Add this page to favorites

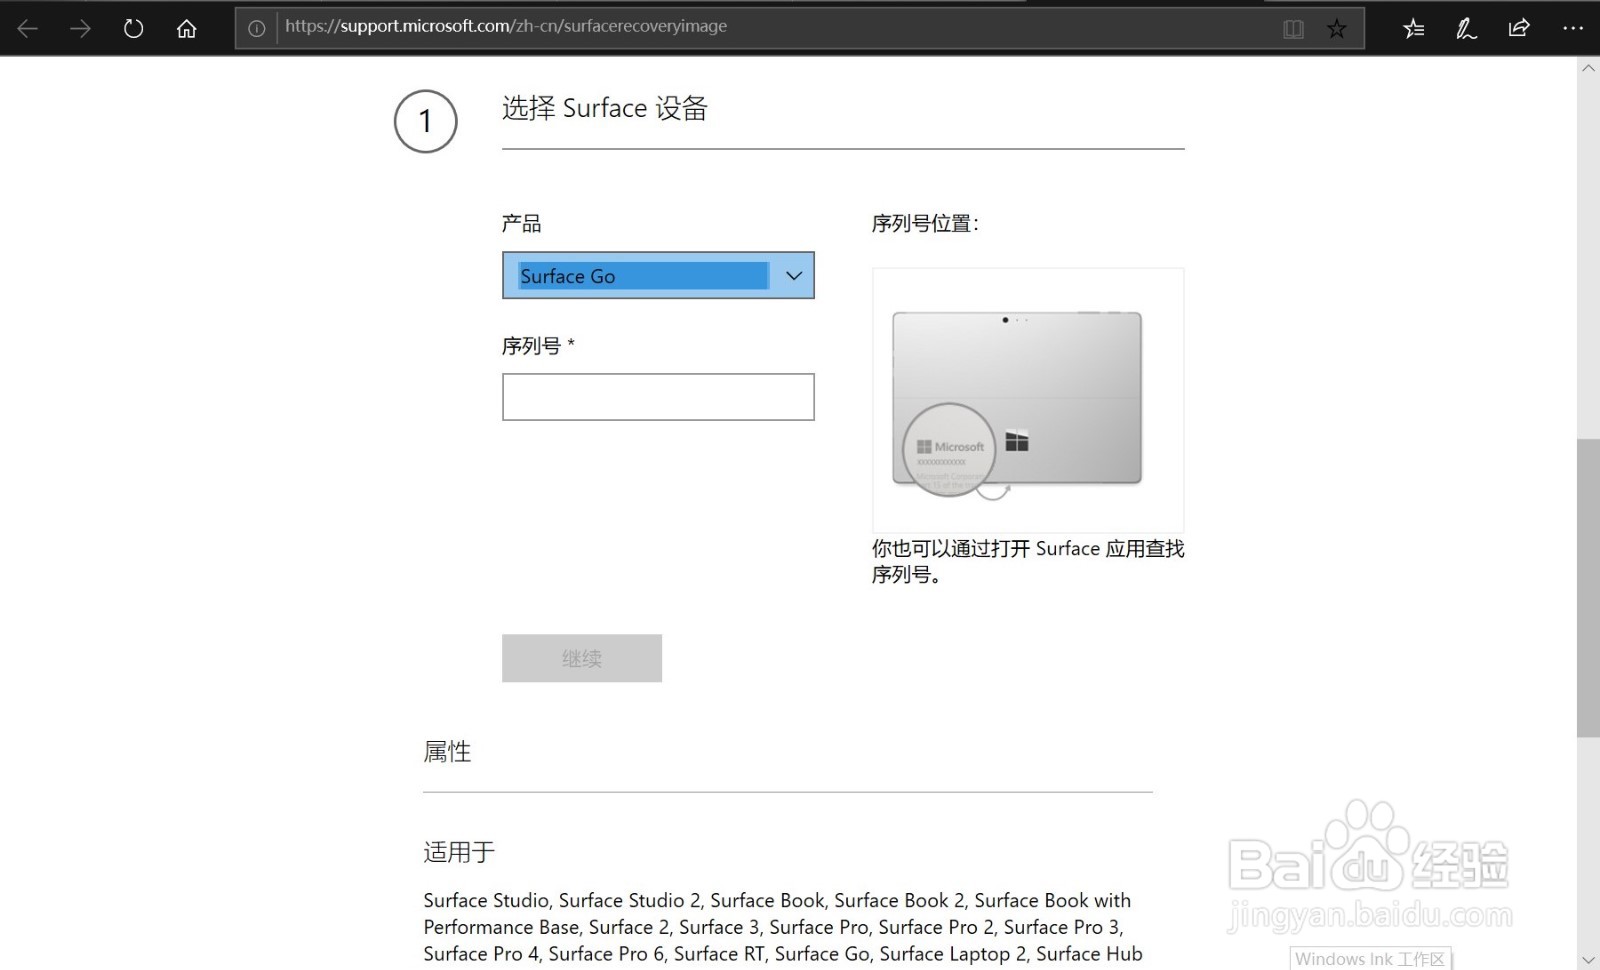click(1337, 28)
